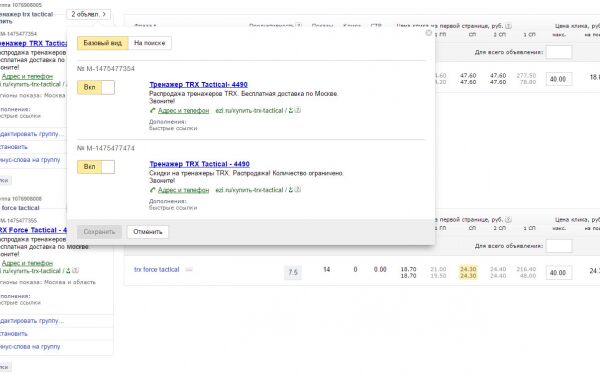Click Адрес и телефон under Force Tactical left ad
Screen dimensions: 600x378
[x=27, y=263]
